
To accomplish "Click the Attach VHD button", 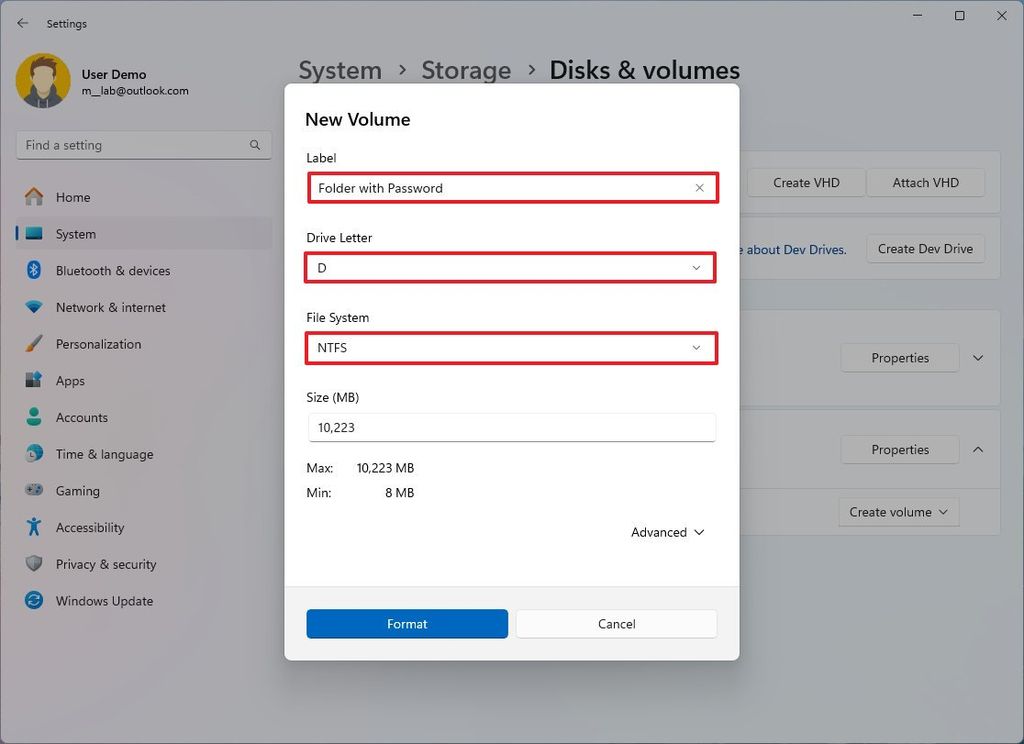I will point(925,182).
